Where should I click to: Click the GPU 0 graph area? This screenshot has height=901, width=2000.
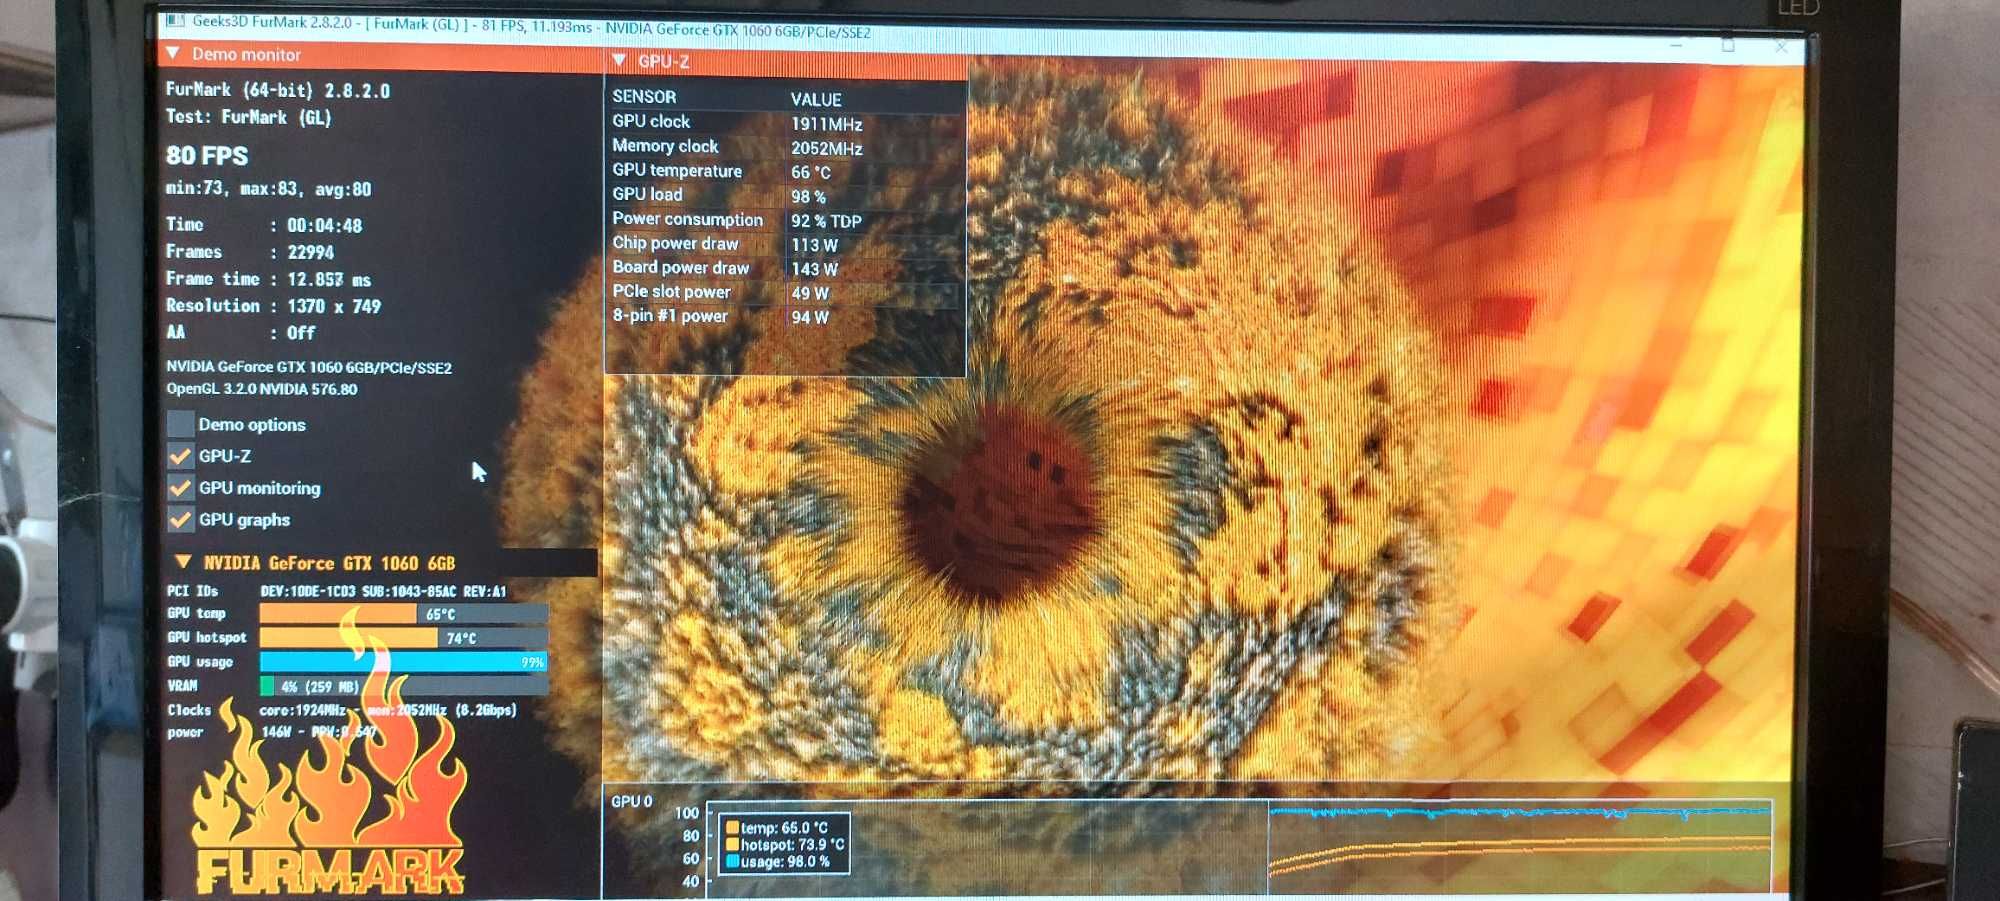click(1239, 847)
